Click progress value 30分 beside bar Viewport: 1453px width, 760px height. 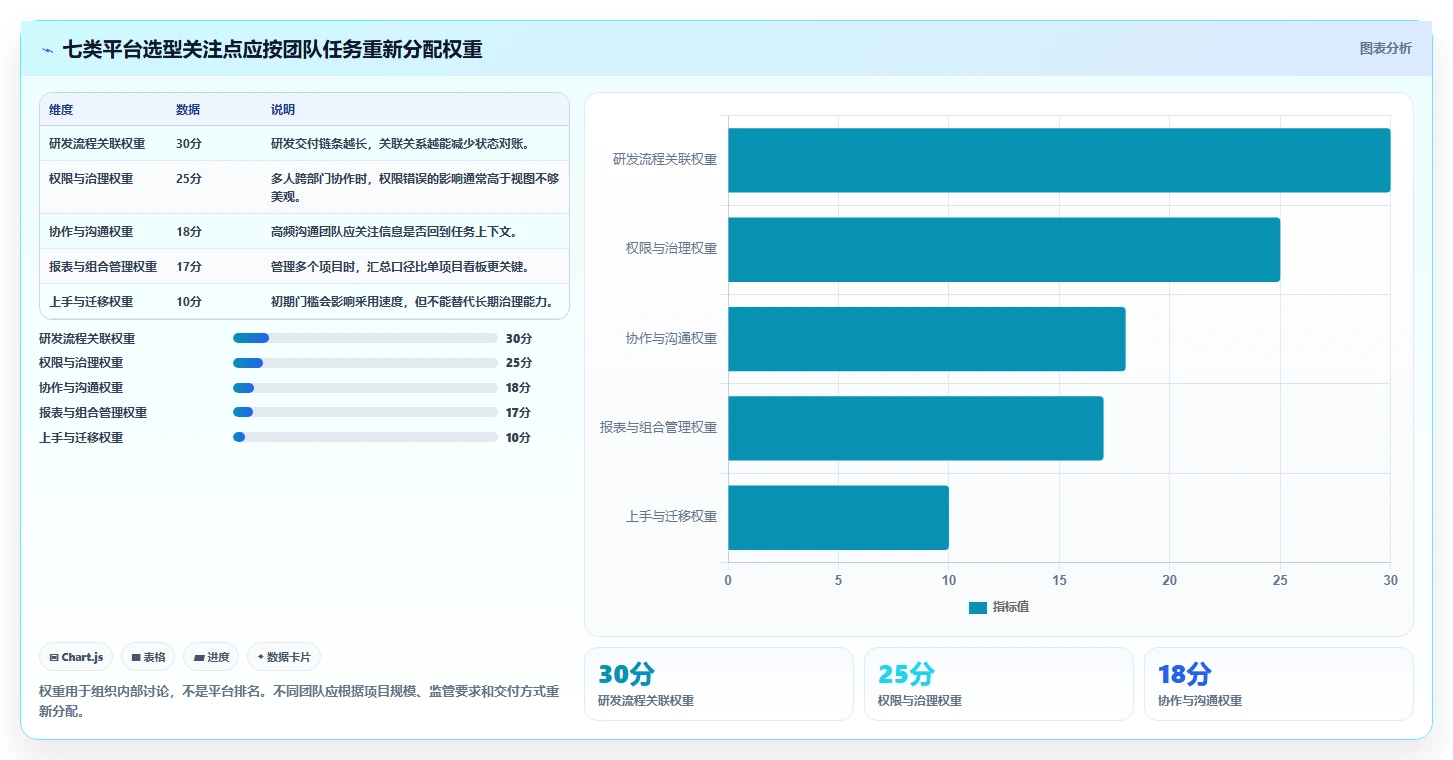(x=519, y=338)
